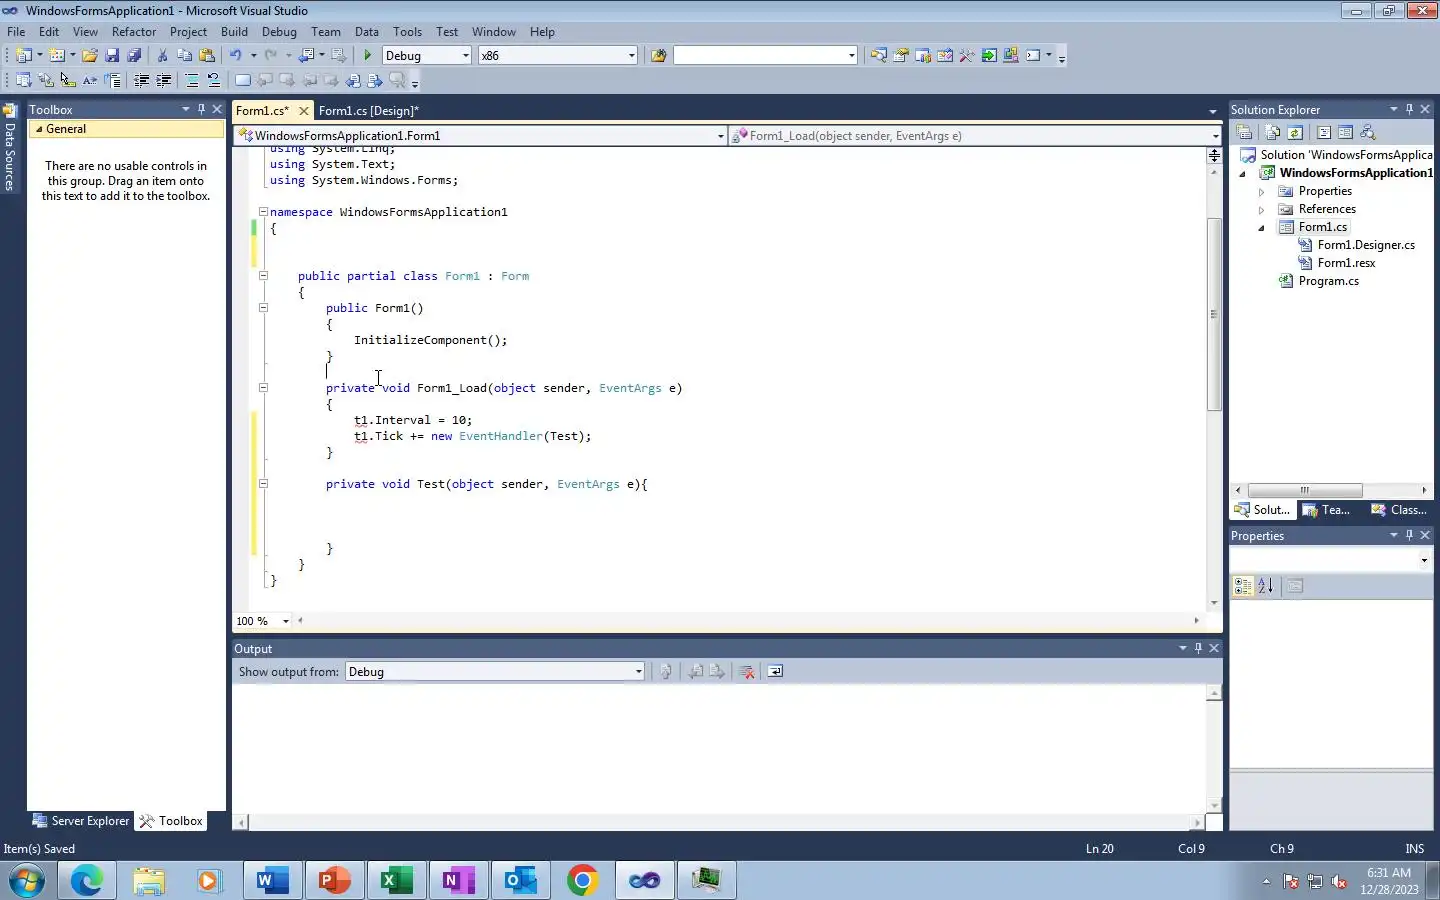Collapse the Form1.cs node in Solution Explorer
The image size is (1440, 900).
tap(1262, 228)
